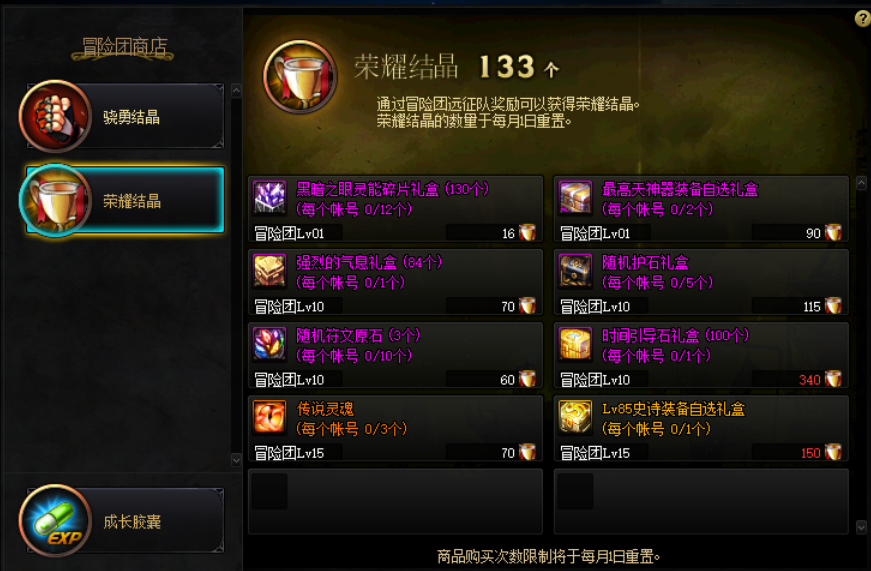This screenshot has width=871, height=571.
Task: Click the 最高天神器装备自选礼盒 chest icon
Action: 575,198
